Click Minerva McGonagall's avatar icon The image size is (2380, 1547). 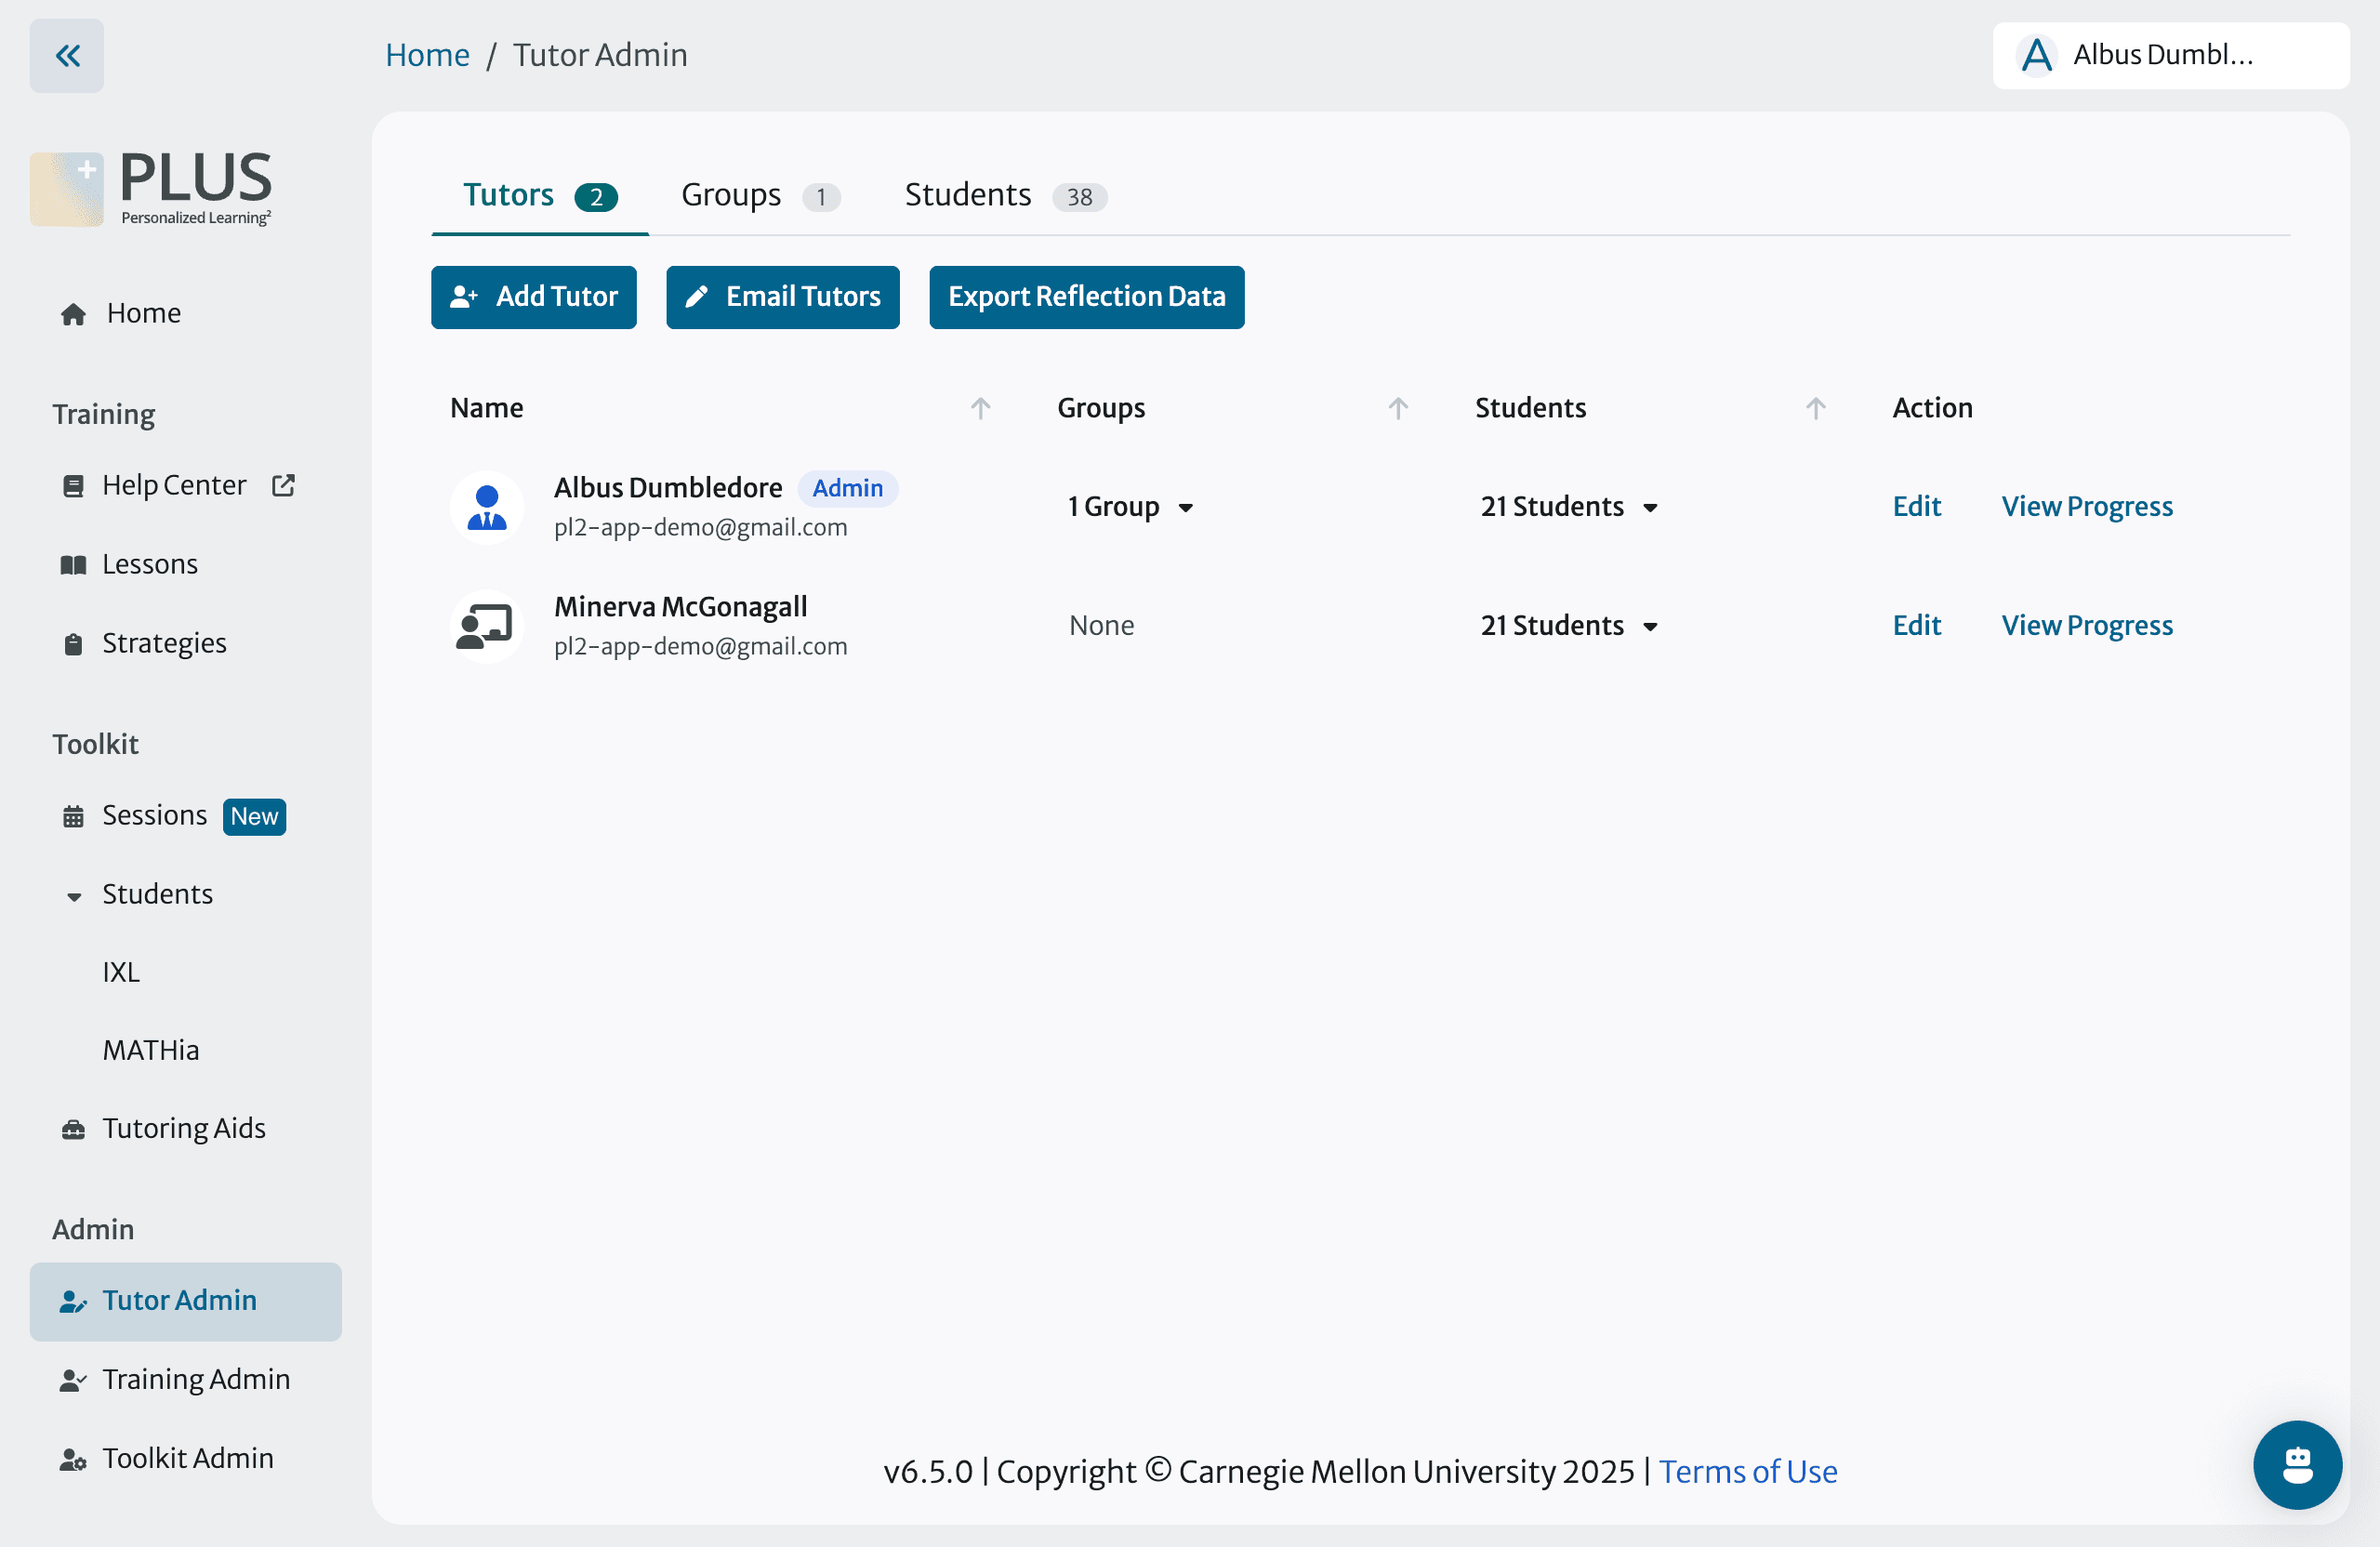click(487, 626)
